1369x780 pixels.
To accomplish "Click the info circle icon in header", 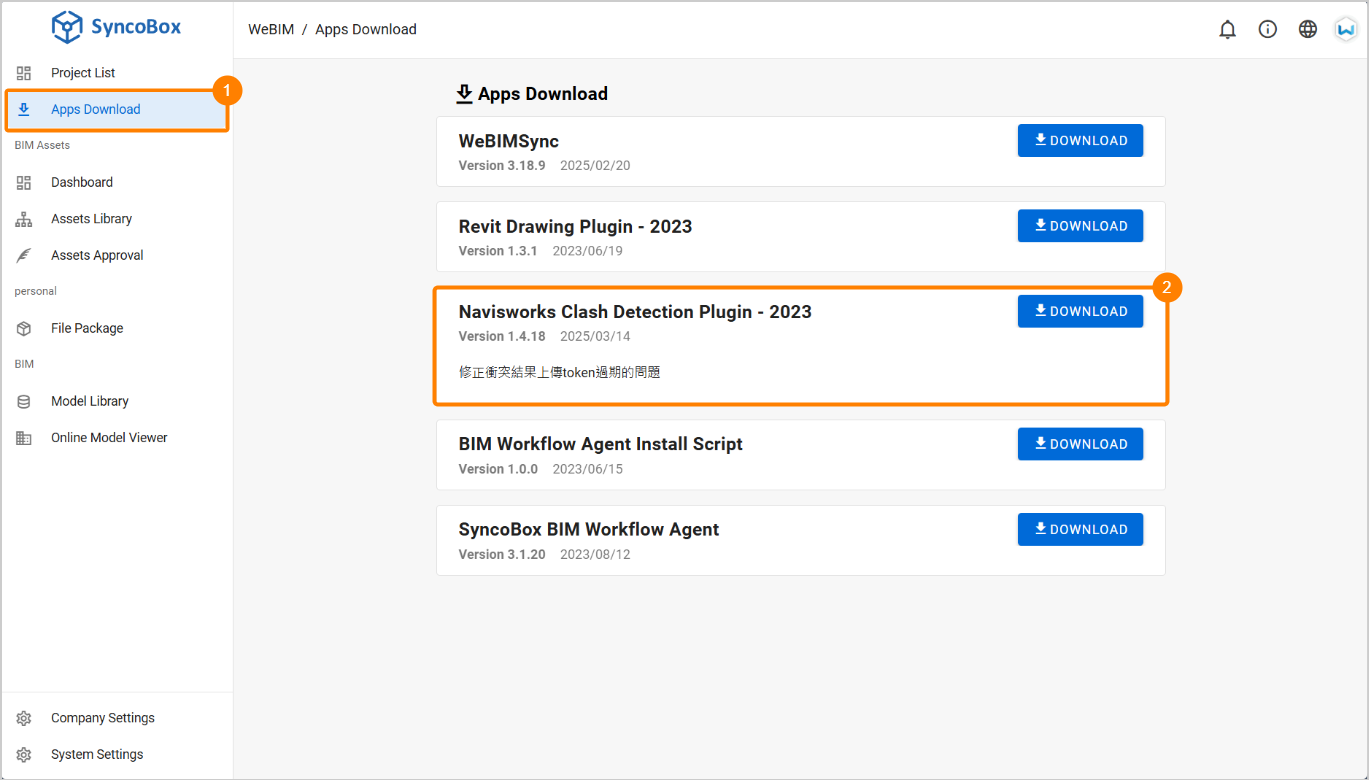I will pyautogui.click(x=1267, y=29).
